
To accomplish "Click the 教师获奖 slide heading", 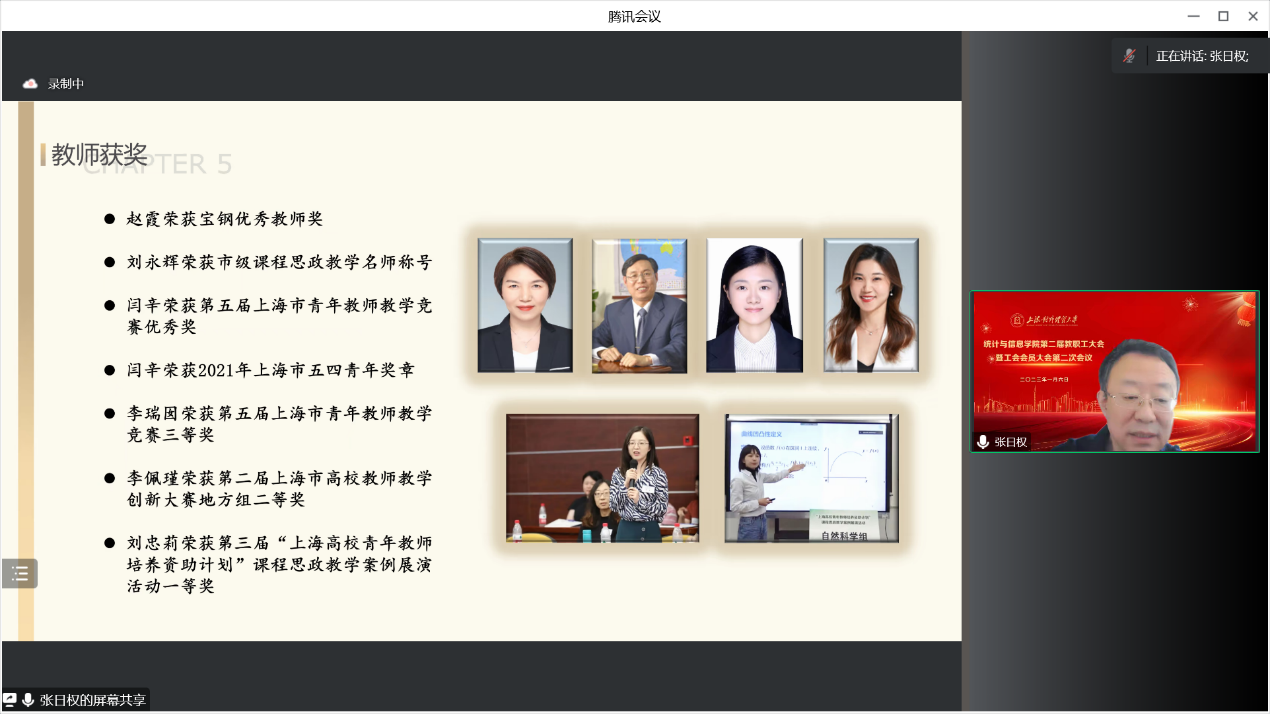I will tap(99, 155).
